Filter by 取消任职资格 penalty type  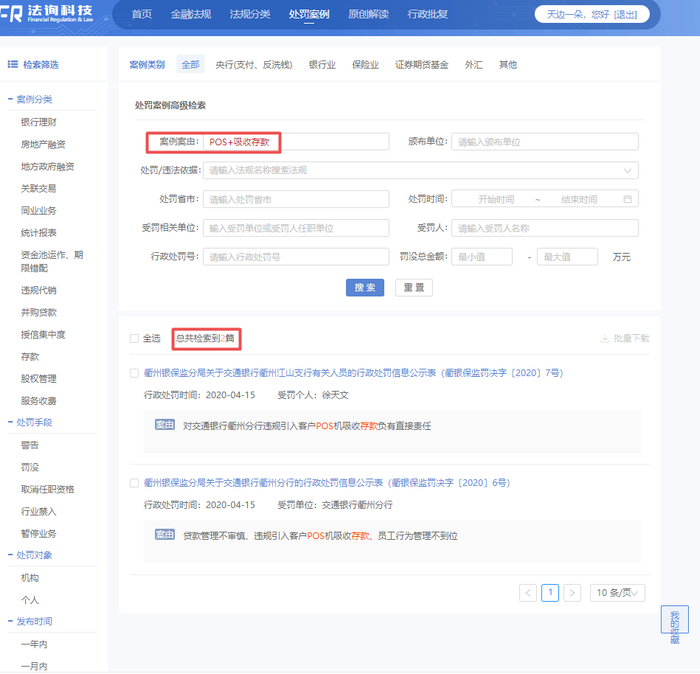point(47,489)
